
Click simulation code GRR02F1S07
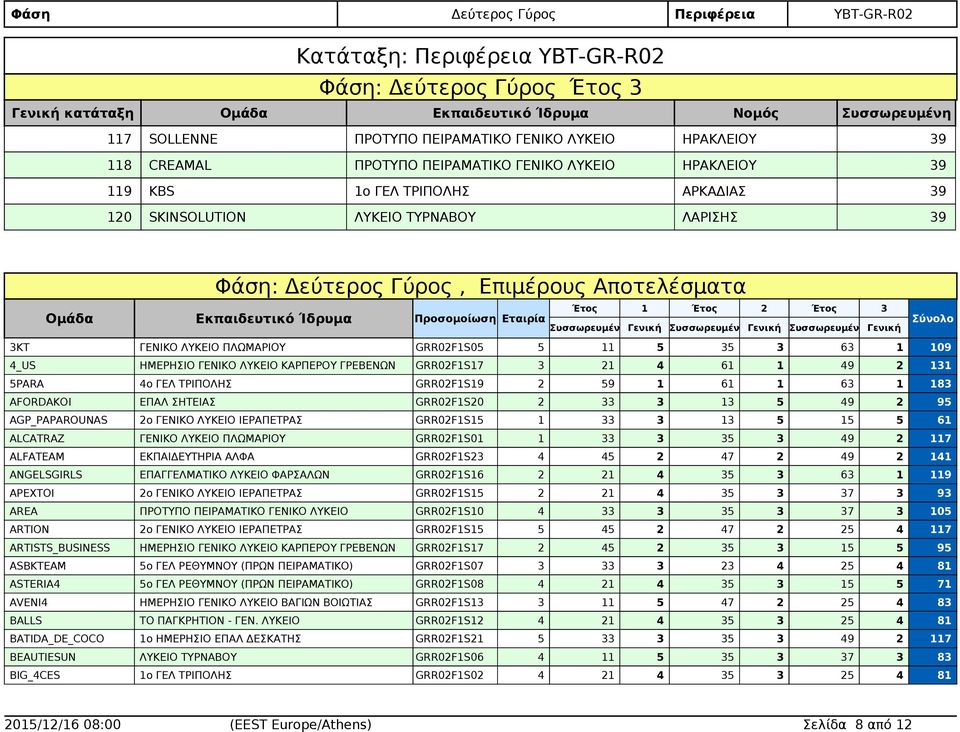coord(449,566)
